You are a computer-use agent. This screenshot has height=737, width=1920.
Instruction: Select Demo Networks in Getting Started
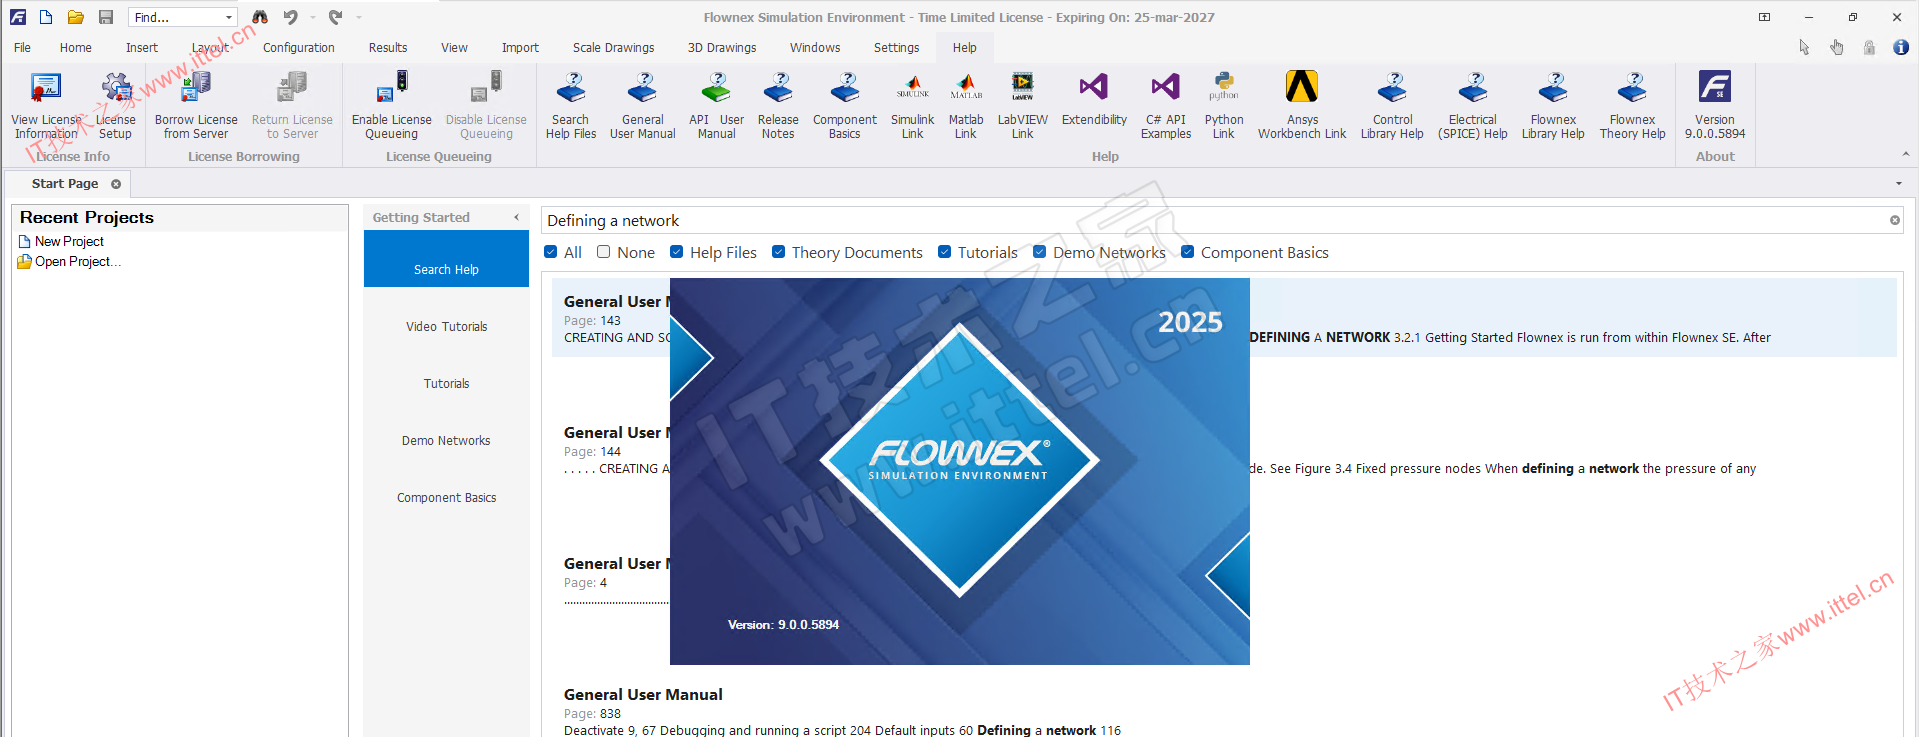click(x=446, y=441)
